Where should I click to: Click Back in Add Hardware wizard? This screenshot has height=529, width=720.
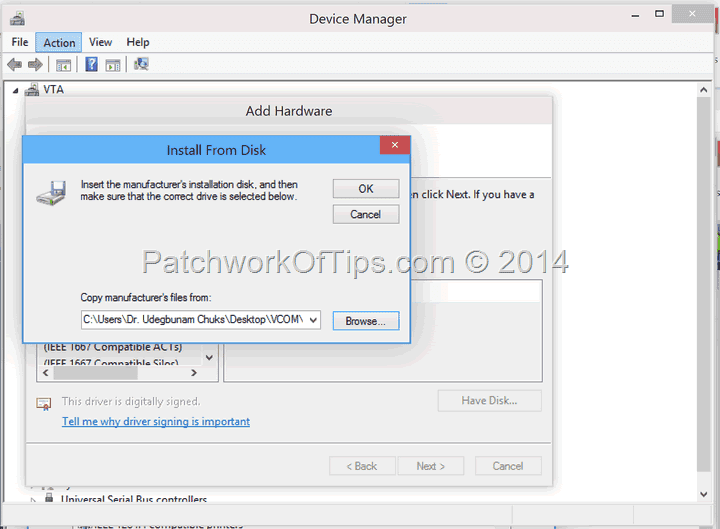pos(362,466)
